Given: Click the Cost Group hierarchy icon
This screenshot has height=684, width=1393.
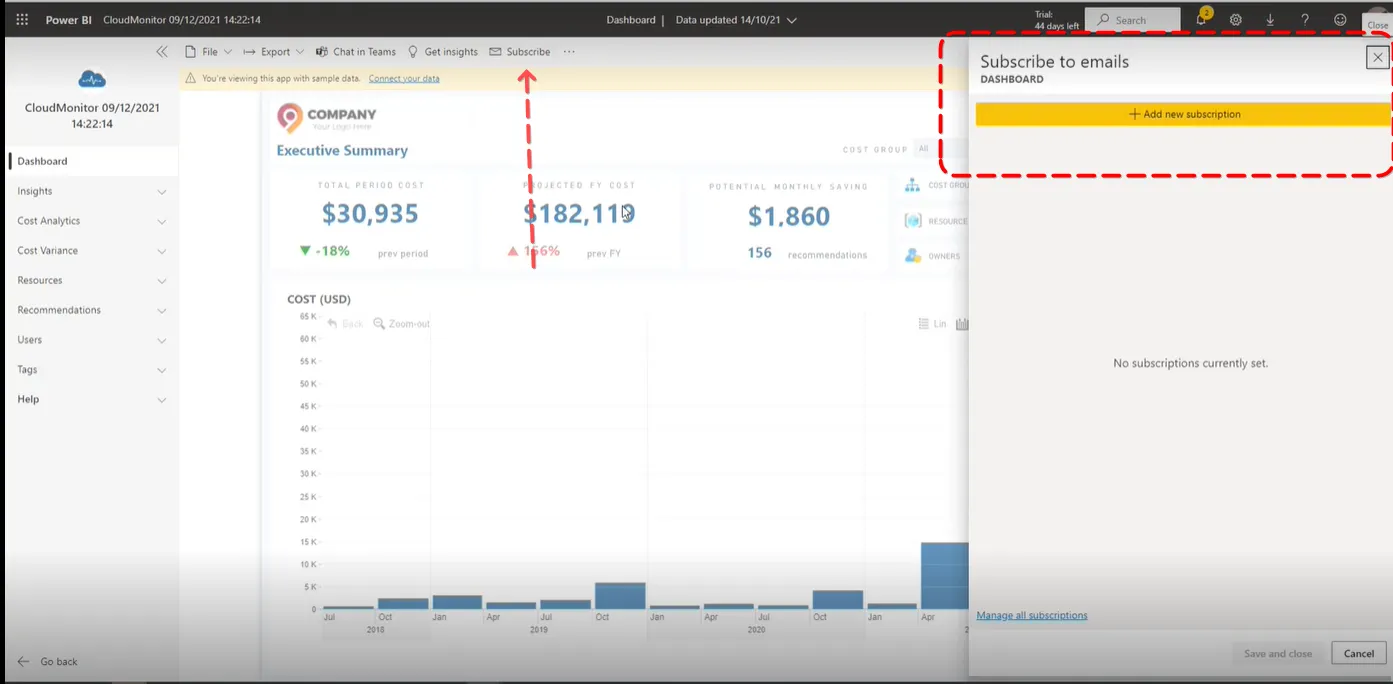Looking at the screenshot, I should pos(912,185).
